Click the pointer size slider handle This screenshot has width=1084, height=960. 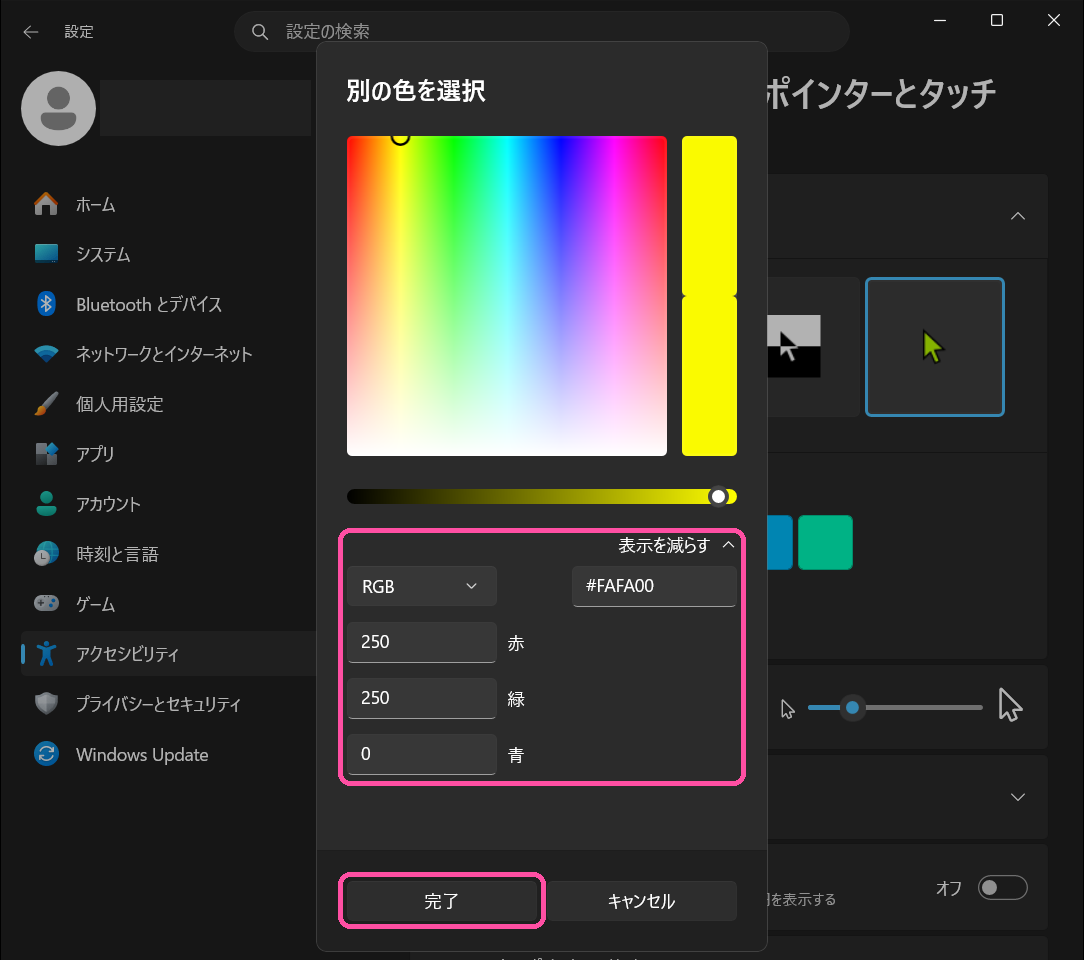(852, 707)
